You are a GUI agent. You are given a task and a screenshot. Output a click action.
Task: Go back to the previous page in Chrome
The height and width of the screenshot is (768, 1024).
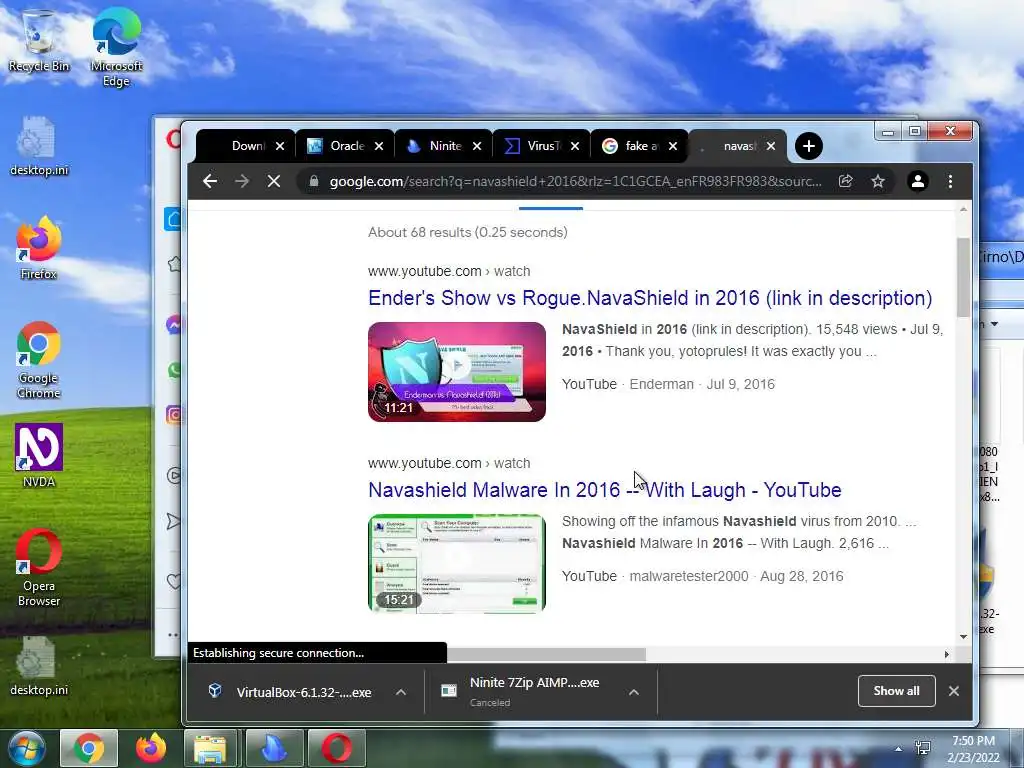click(x=210, y=181)
